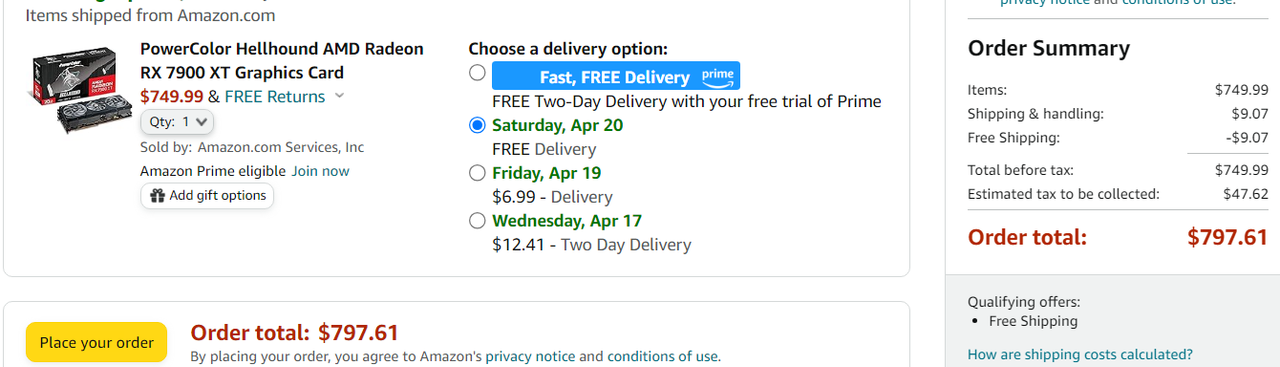Select Saturday, Apr 20 free delivery
1280x367 pixels.
[x=477, y=125]
